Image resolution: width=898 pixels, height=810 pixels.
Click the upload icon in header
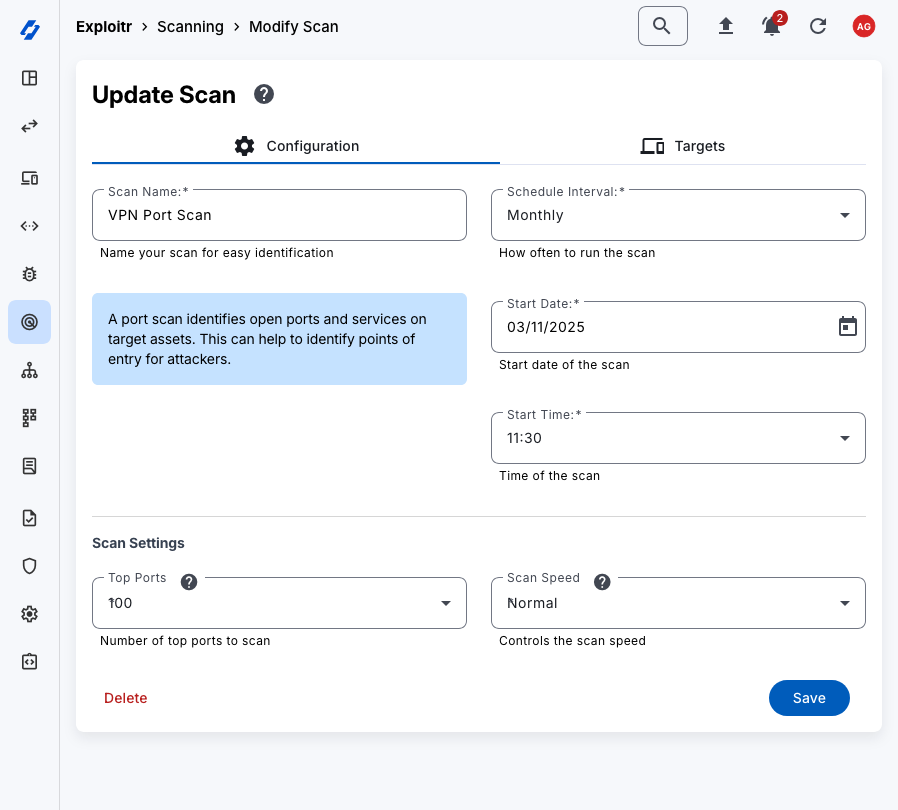click(x=726, y=27)
